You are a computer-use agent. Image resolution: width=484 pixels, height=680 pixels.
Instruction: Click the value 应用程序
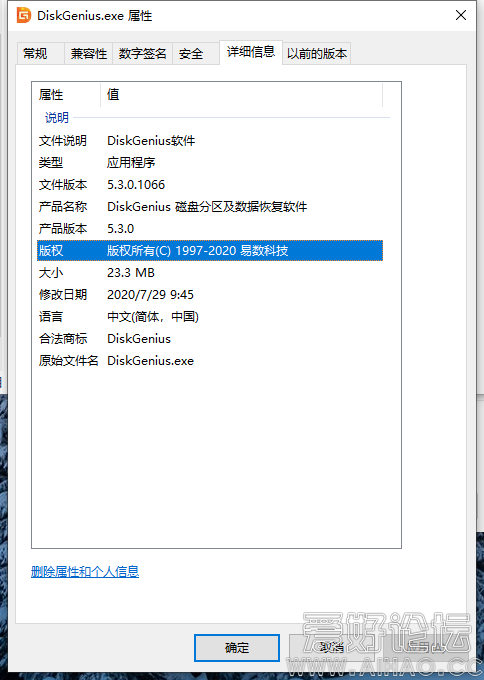(x=131, y=163)
